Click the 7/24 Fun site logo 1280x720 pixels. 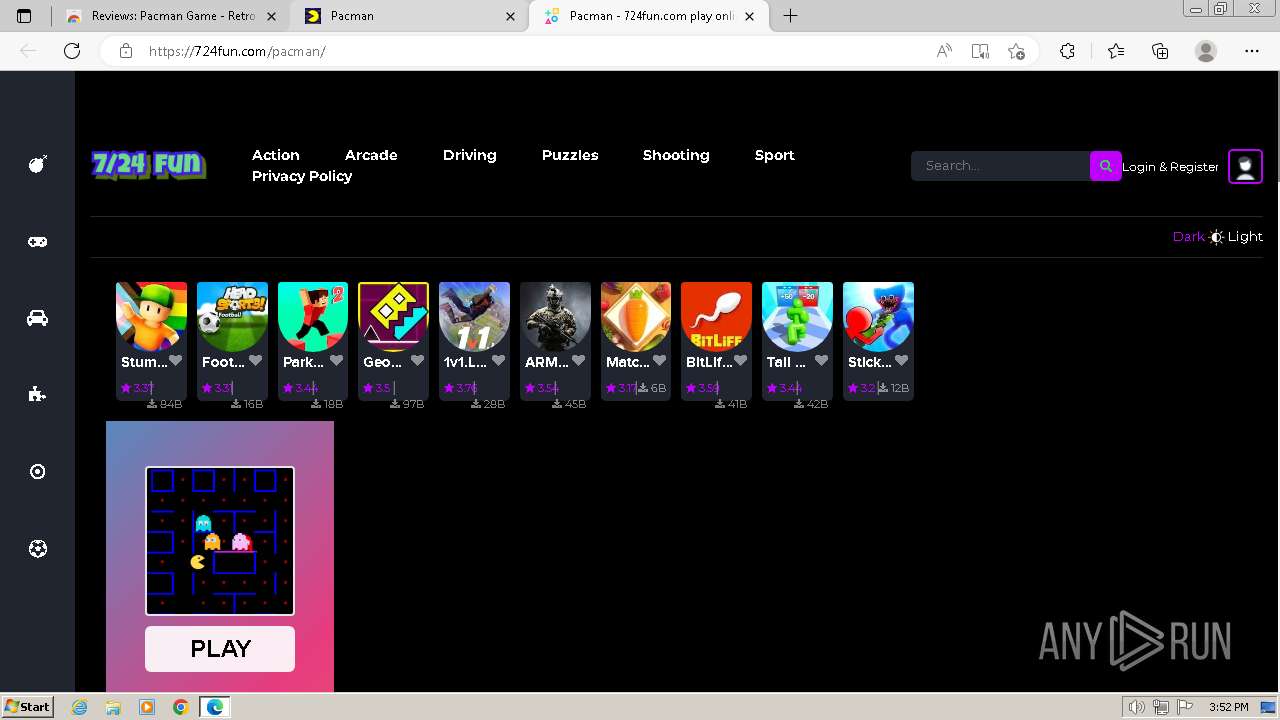pyautogui.click(x=148, y=164)
